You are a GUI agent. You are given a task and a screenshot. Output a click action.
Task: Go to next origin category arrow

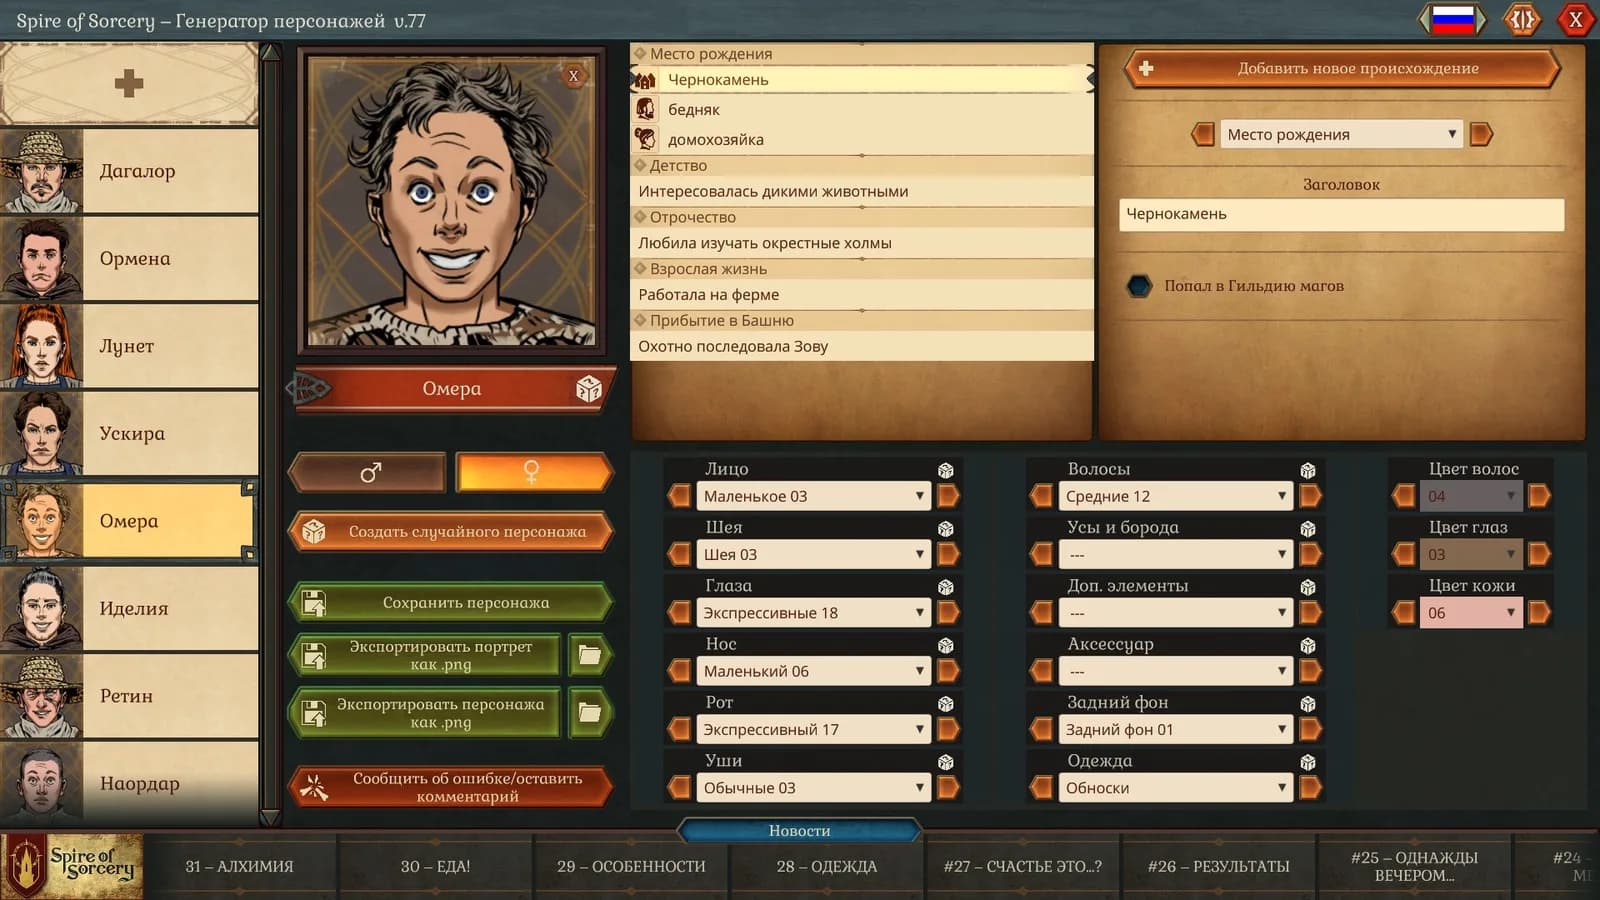point(1481,134)
